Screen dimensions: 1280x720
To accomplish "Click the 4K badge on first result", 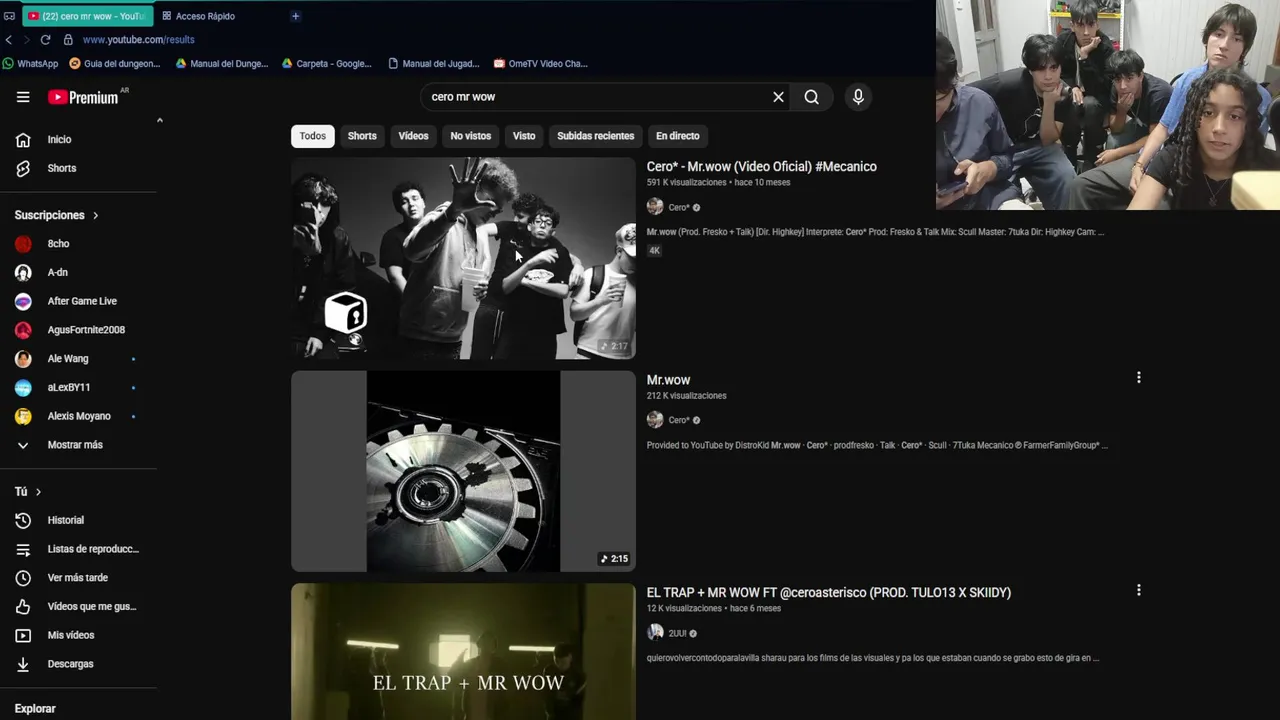I will (654, 251).
